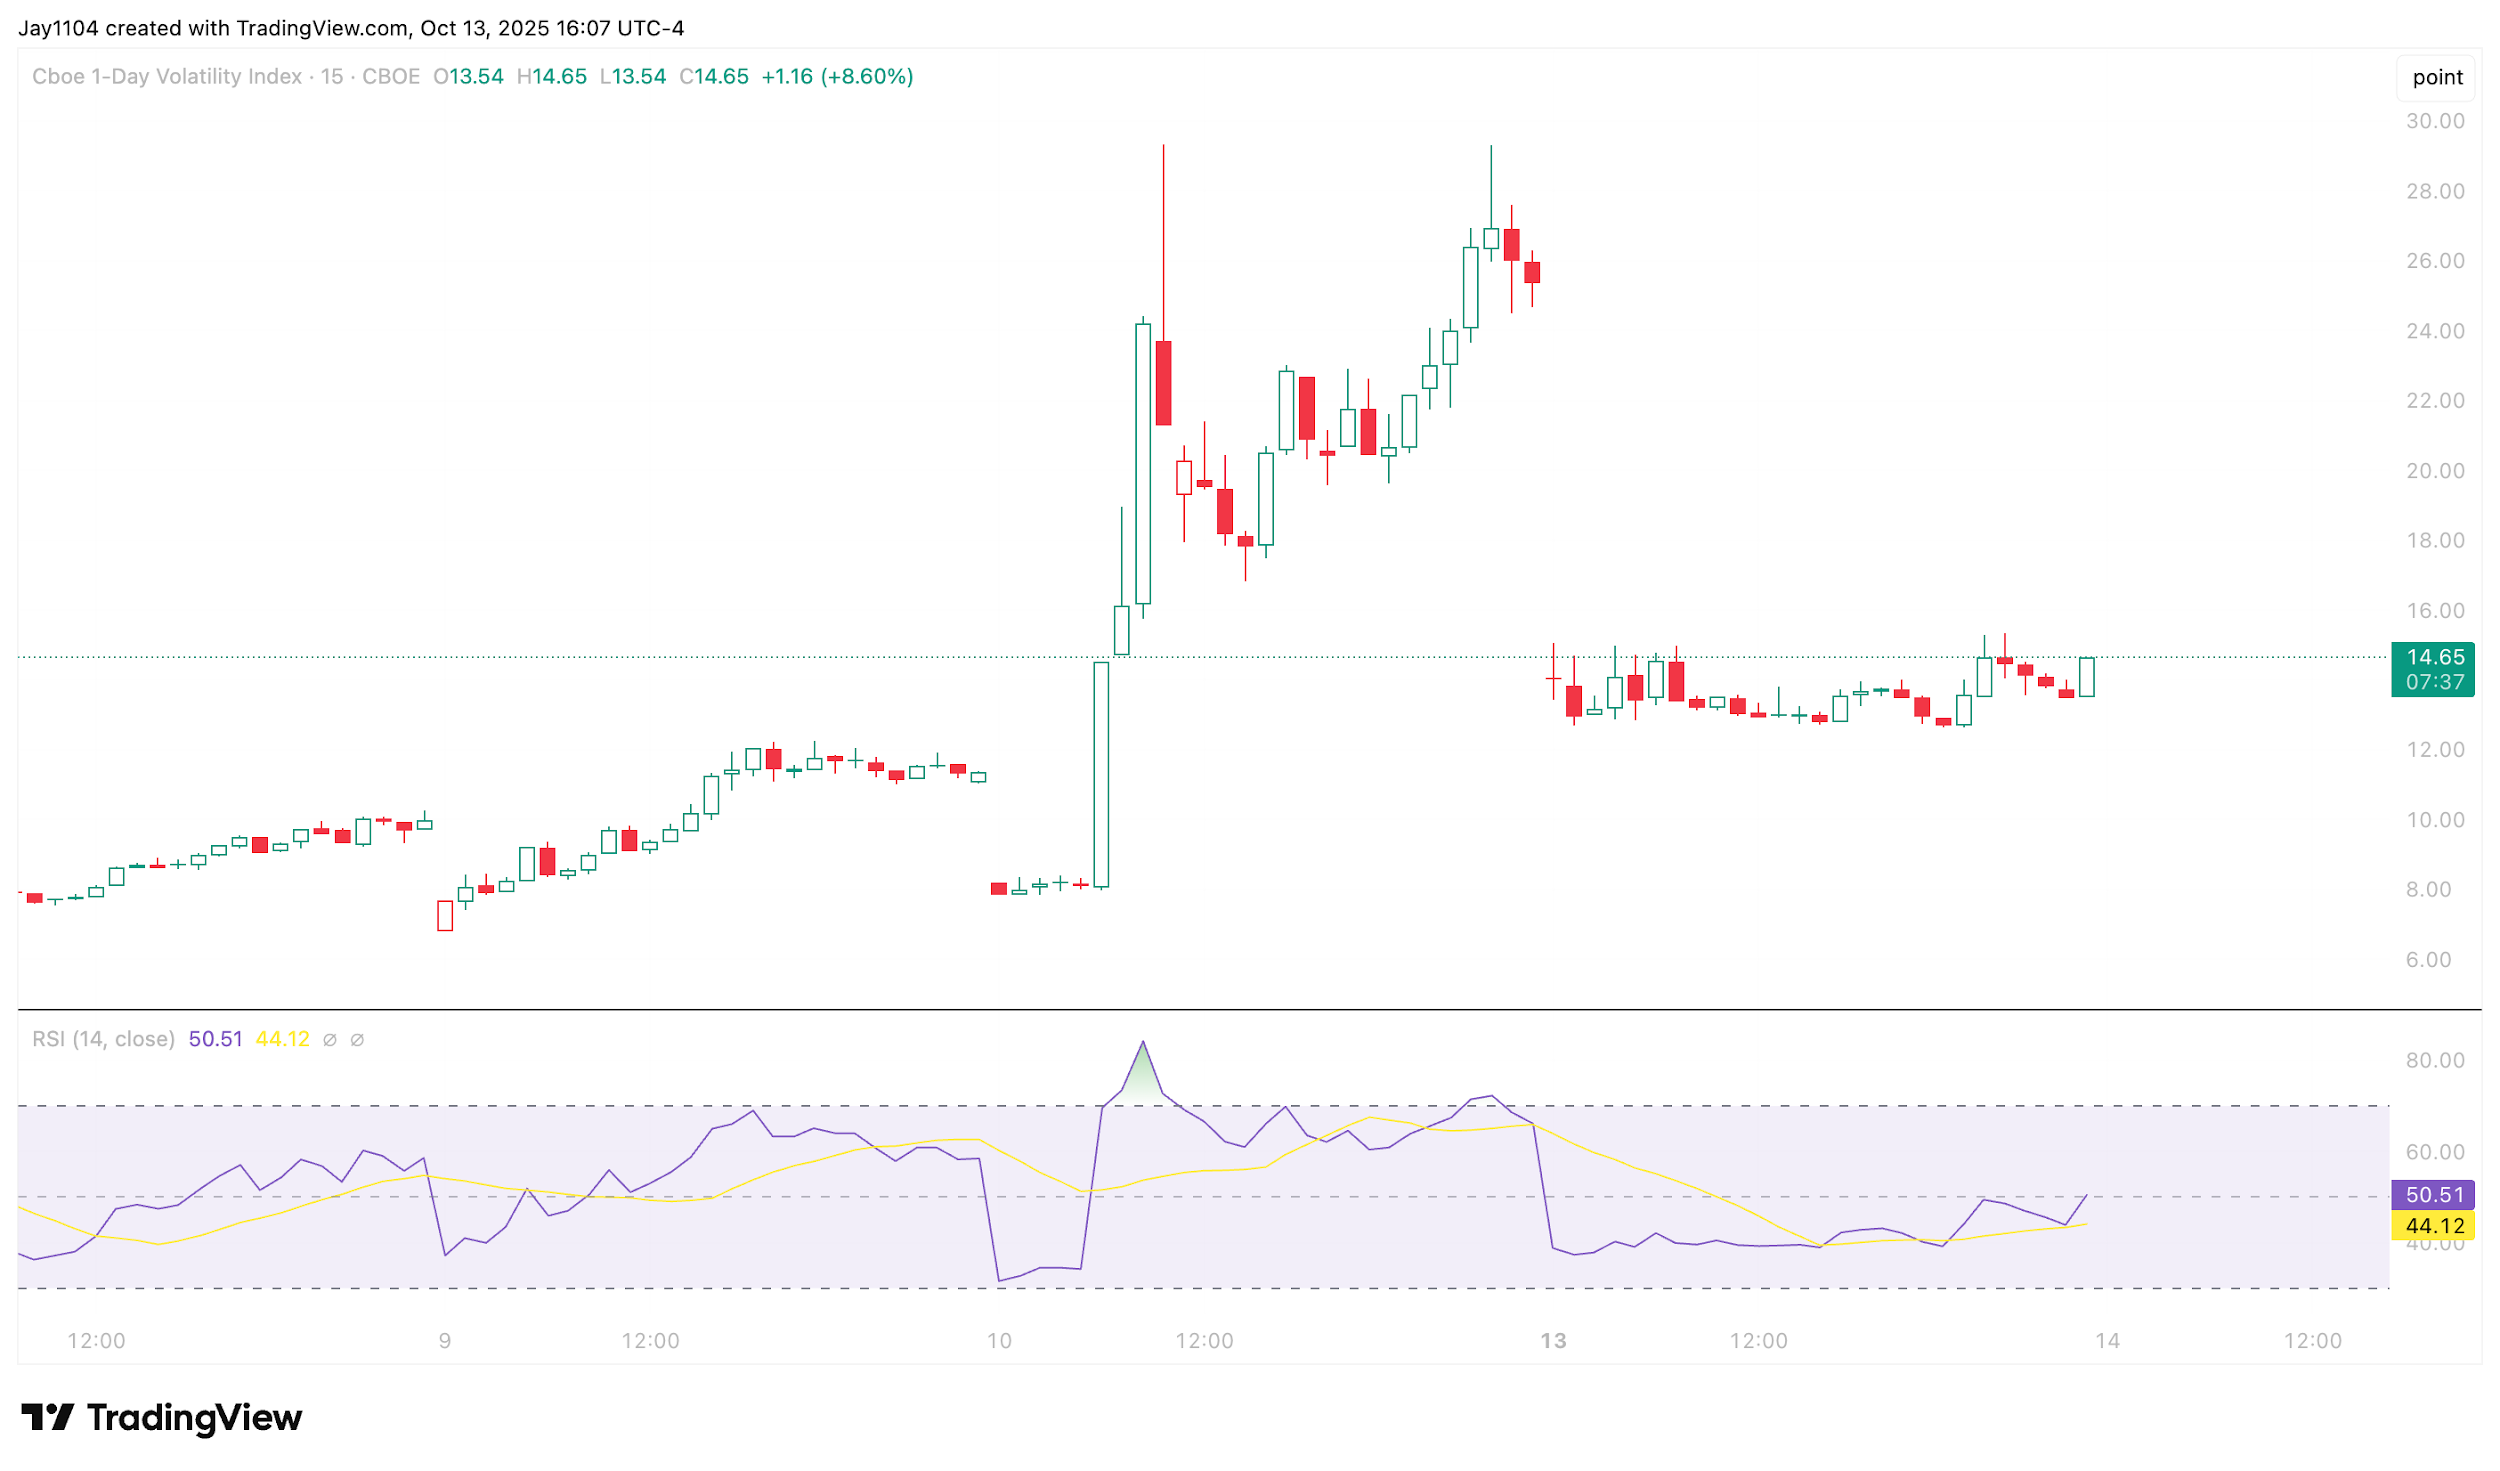Click the 30.00 price axis label
The width and height of the screenshot is (2500, 1471).
pyautogui.click(x=2434, y=121)
